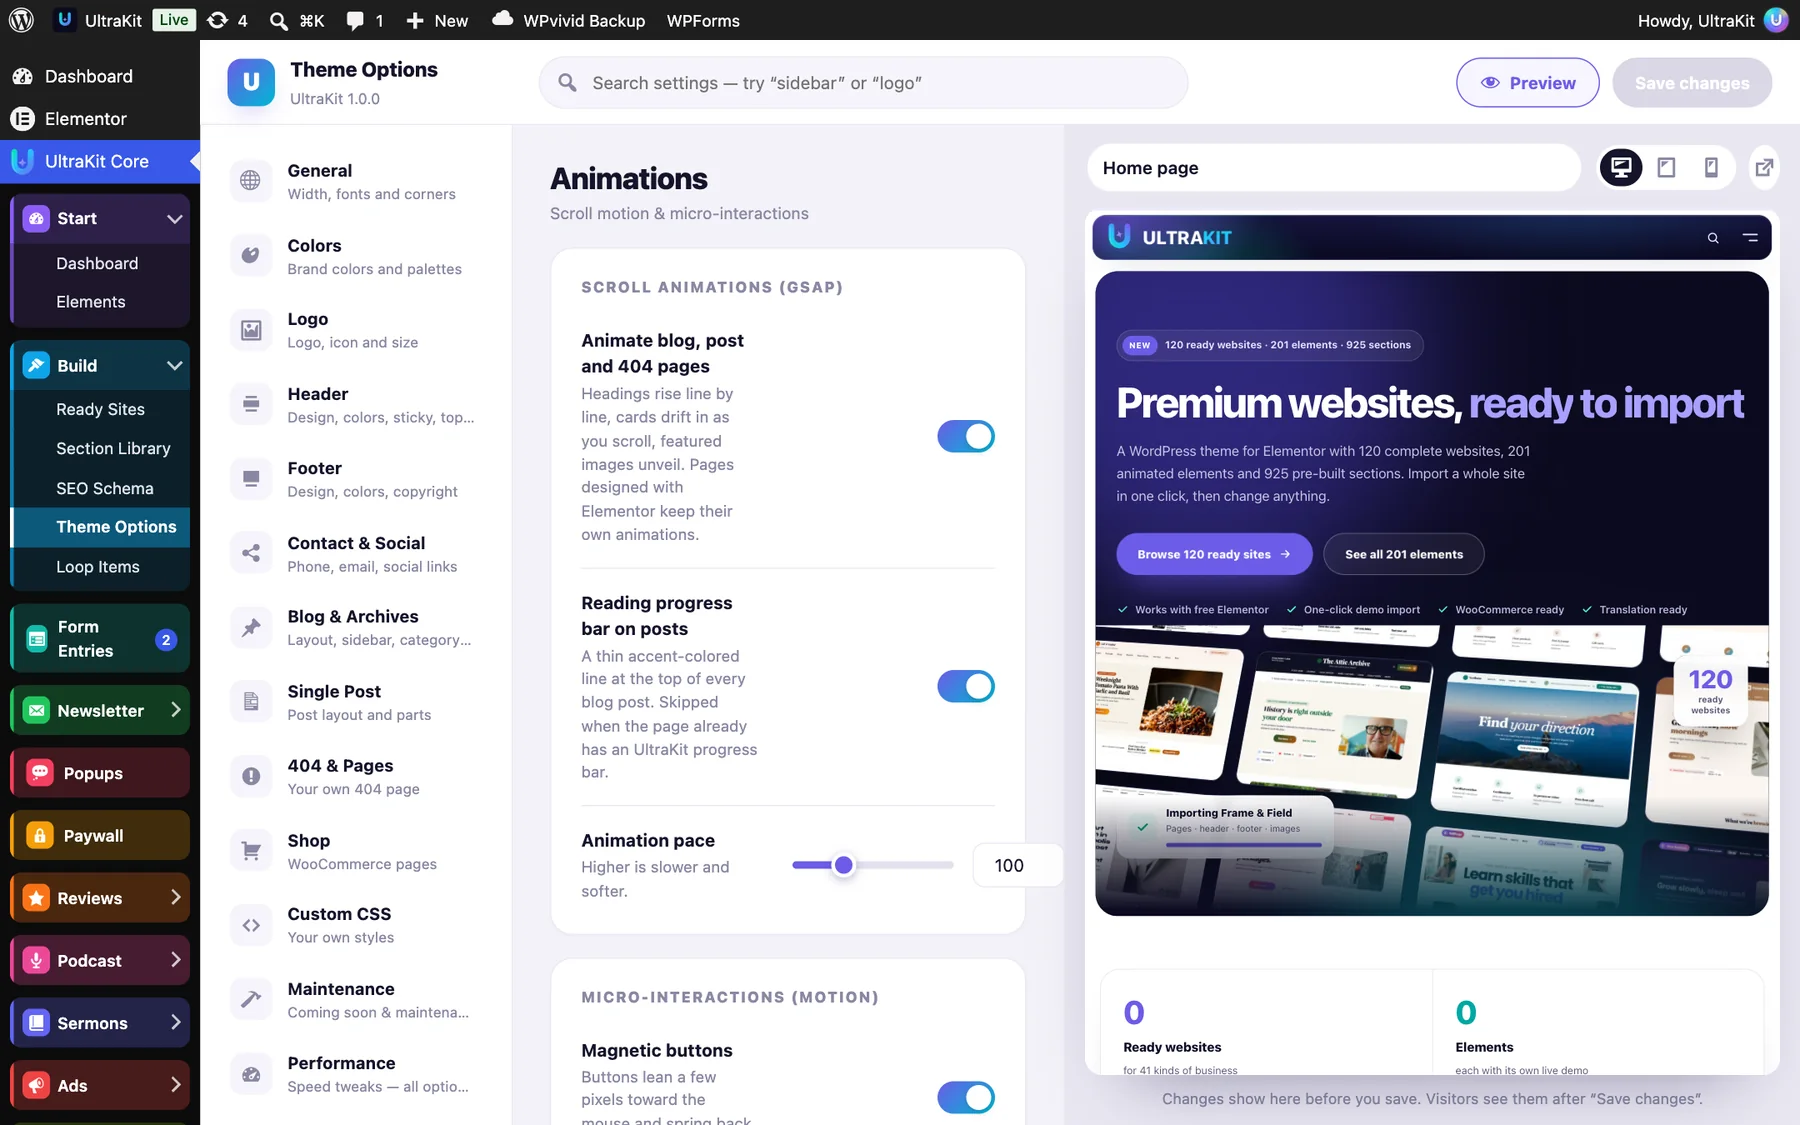Click the Preview button

1527,83
